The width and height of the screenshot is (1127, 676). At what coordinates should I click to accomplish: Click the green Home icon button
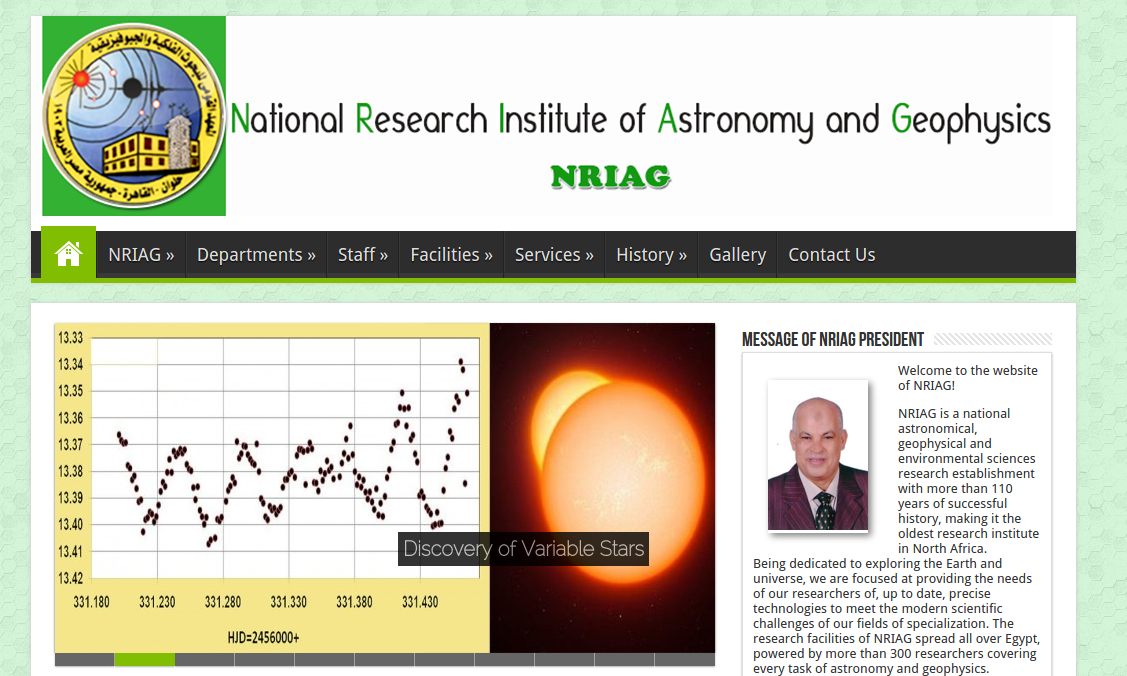68,254
